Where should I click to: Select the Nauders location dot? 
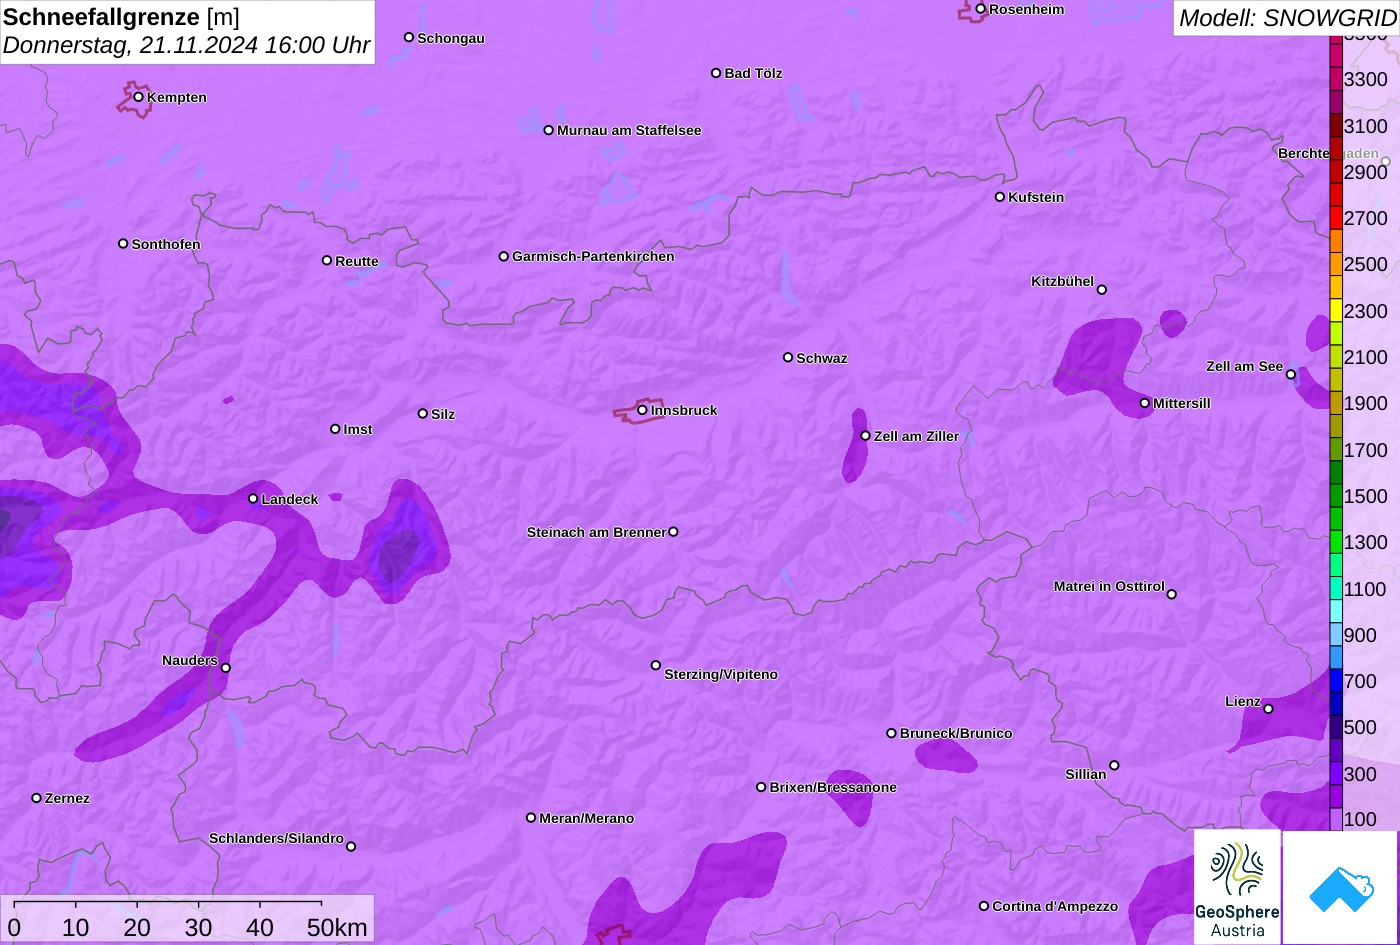click(225, 668)
